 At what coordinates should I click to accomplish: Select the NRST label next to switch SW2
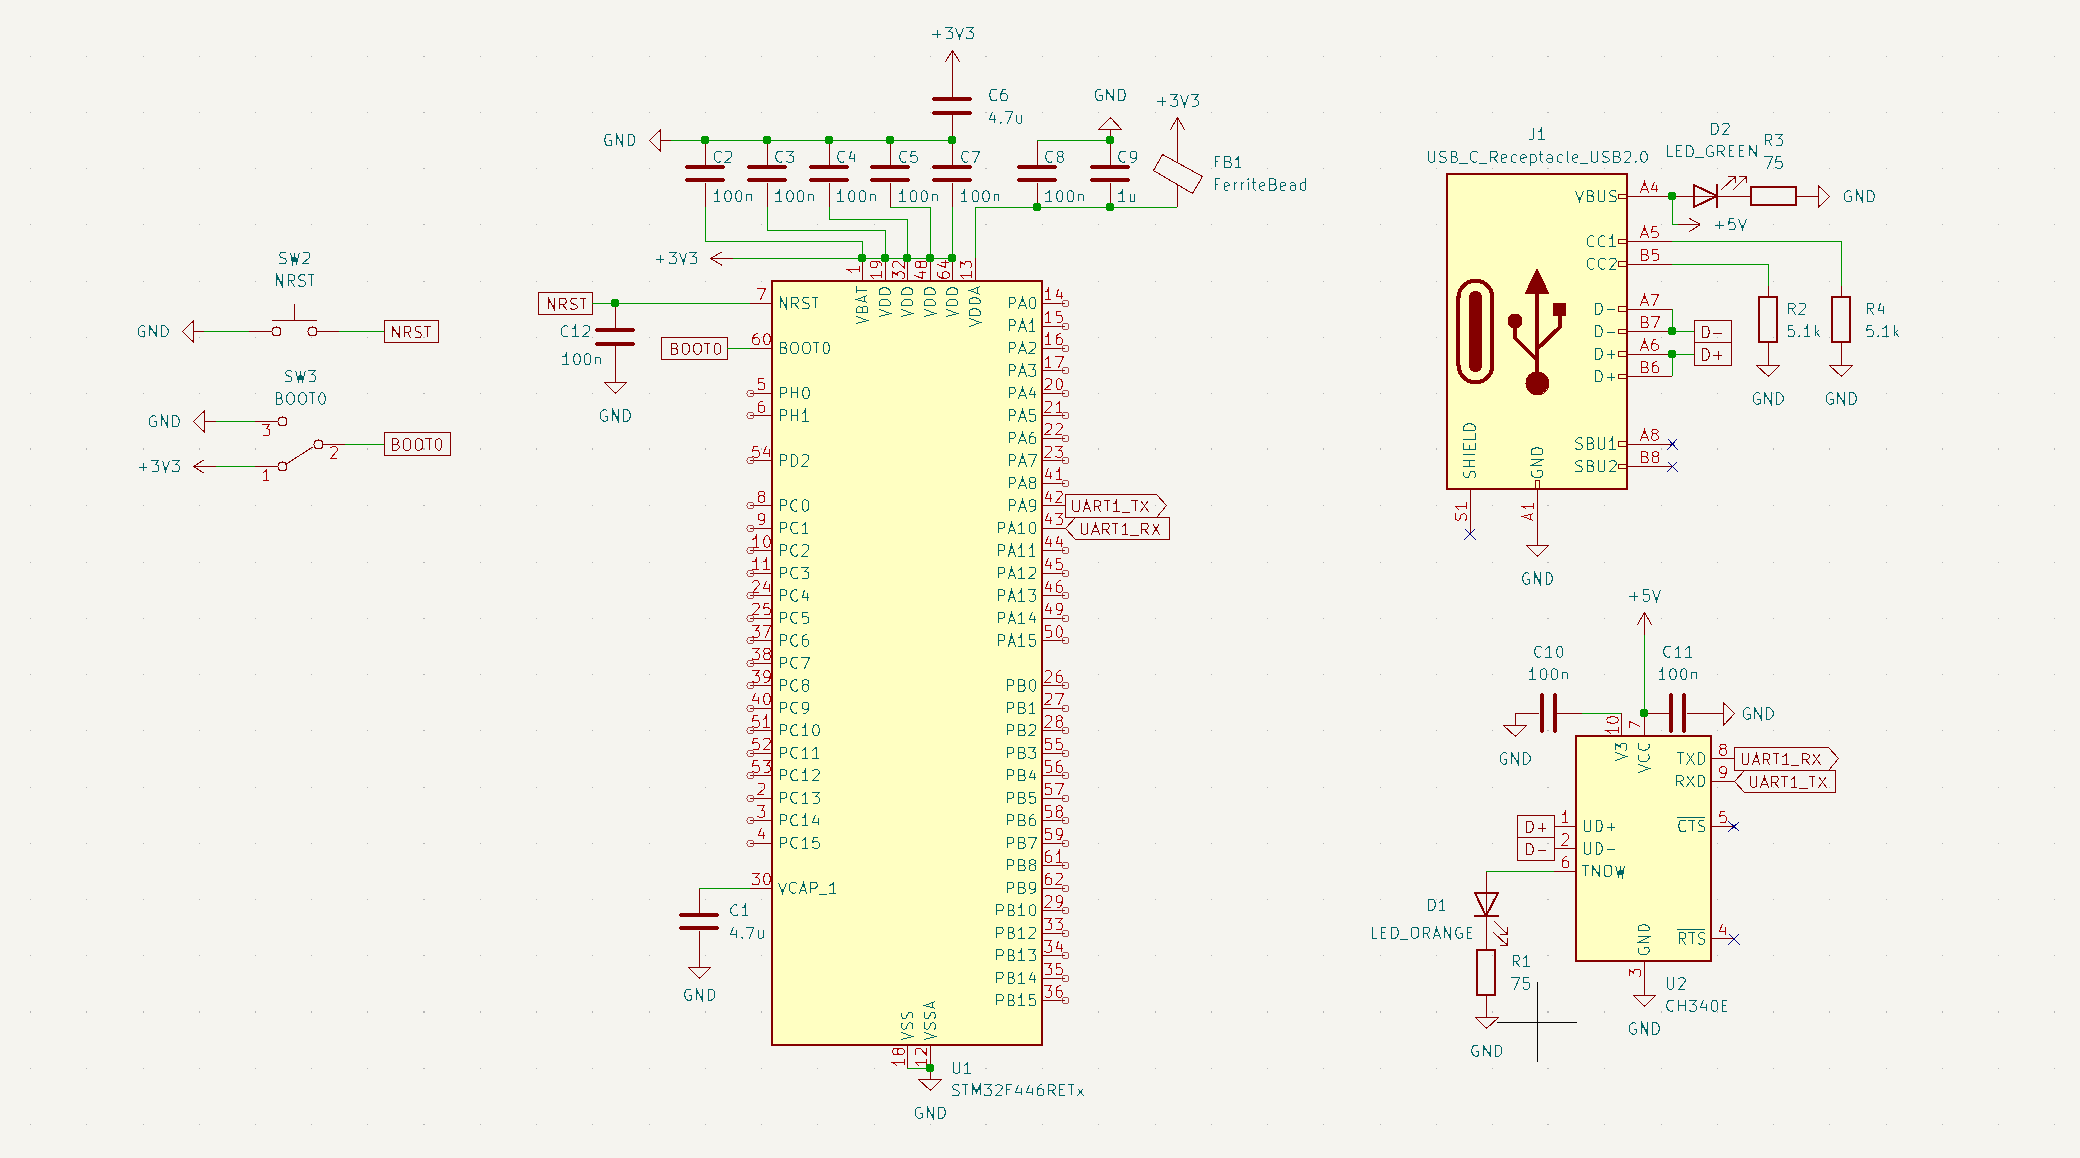click(411, 332)
